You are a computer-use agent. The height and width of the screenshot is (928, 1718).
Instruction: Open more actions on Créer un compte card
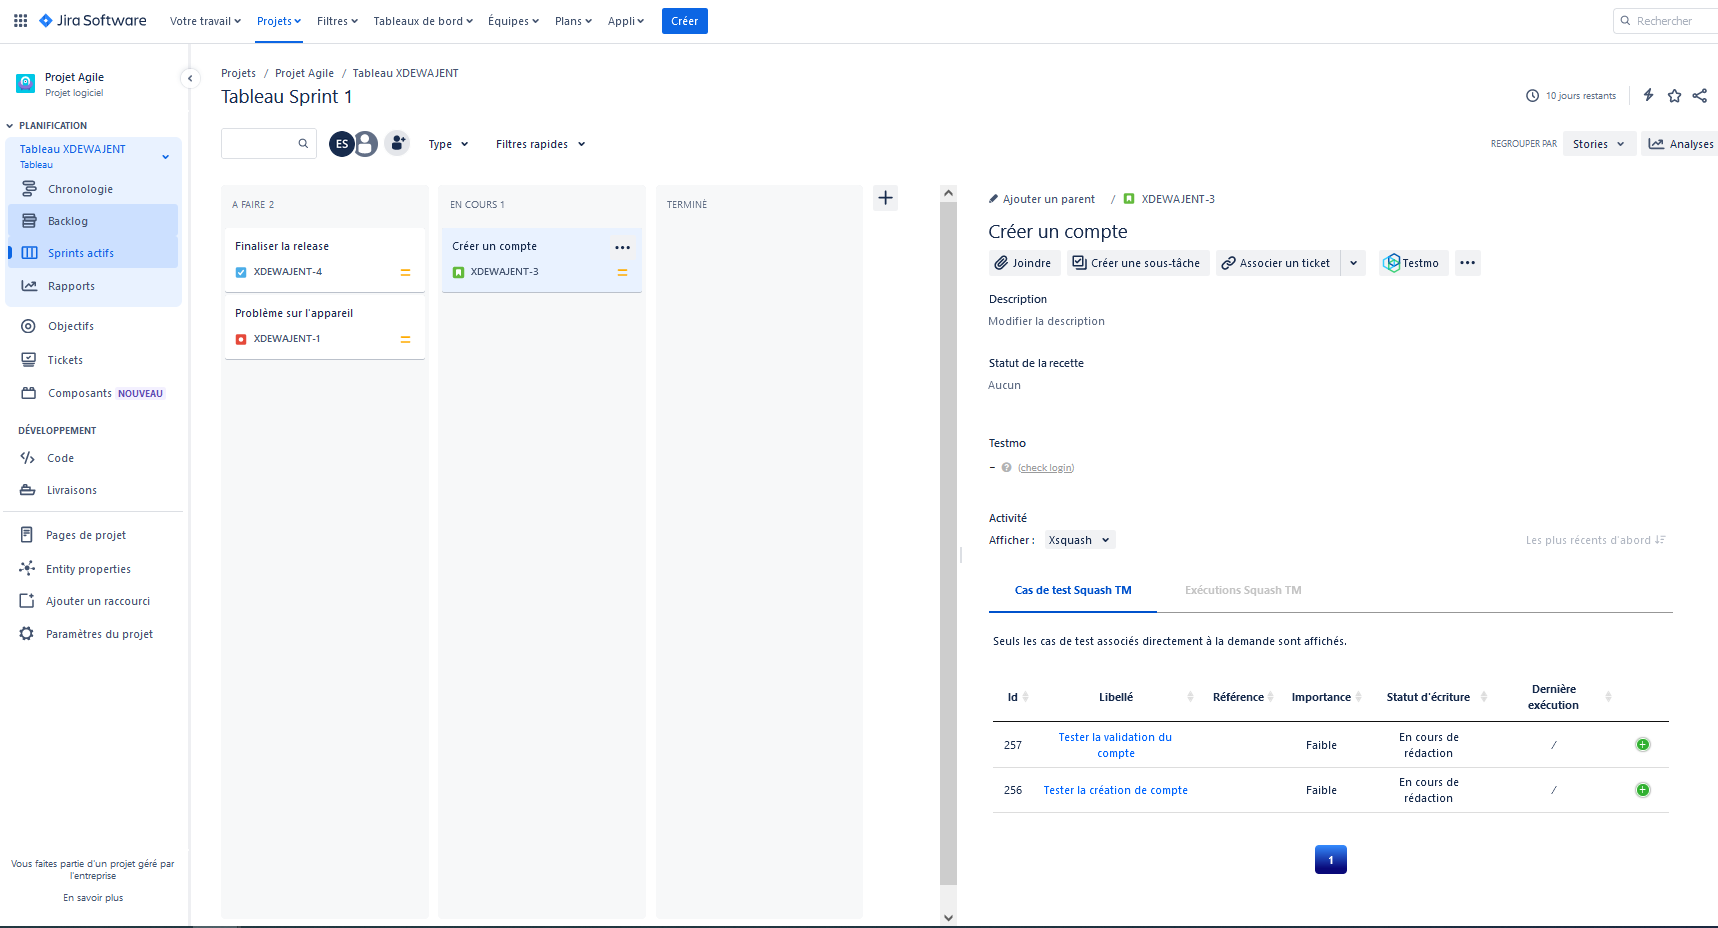pos(622,247)
